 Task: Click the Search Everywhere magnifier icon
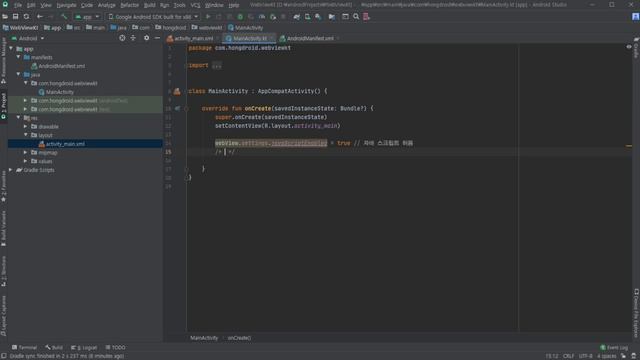coord(356,17)
